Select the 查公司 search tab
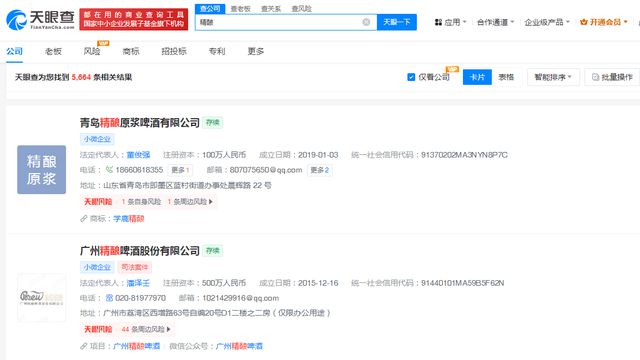Viewport: 640px width, 360px height. point(210,9)
